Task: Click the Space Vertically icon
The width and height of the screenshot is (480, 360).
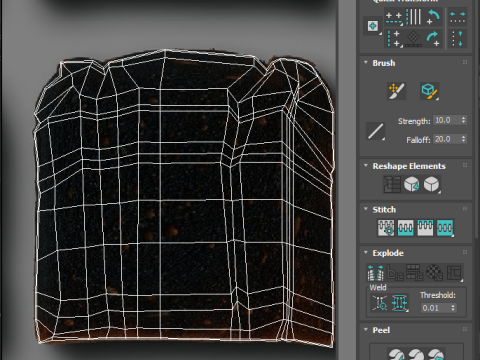Action: tap(457, 39)
